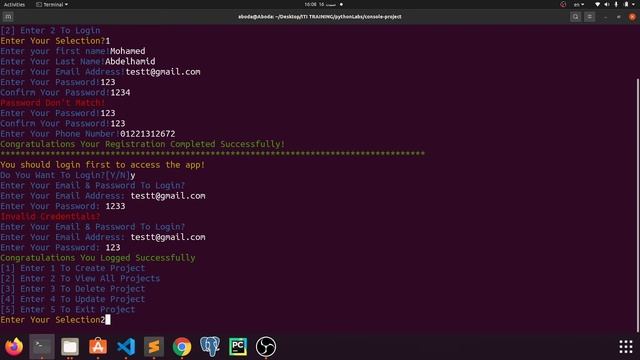
Task: Click the terminal title bar path text
Action: tap(320, 17)
